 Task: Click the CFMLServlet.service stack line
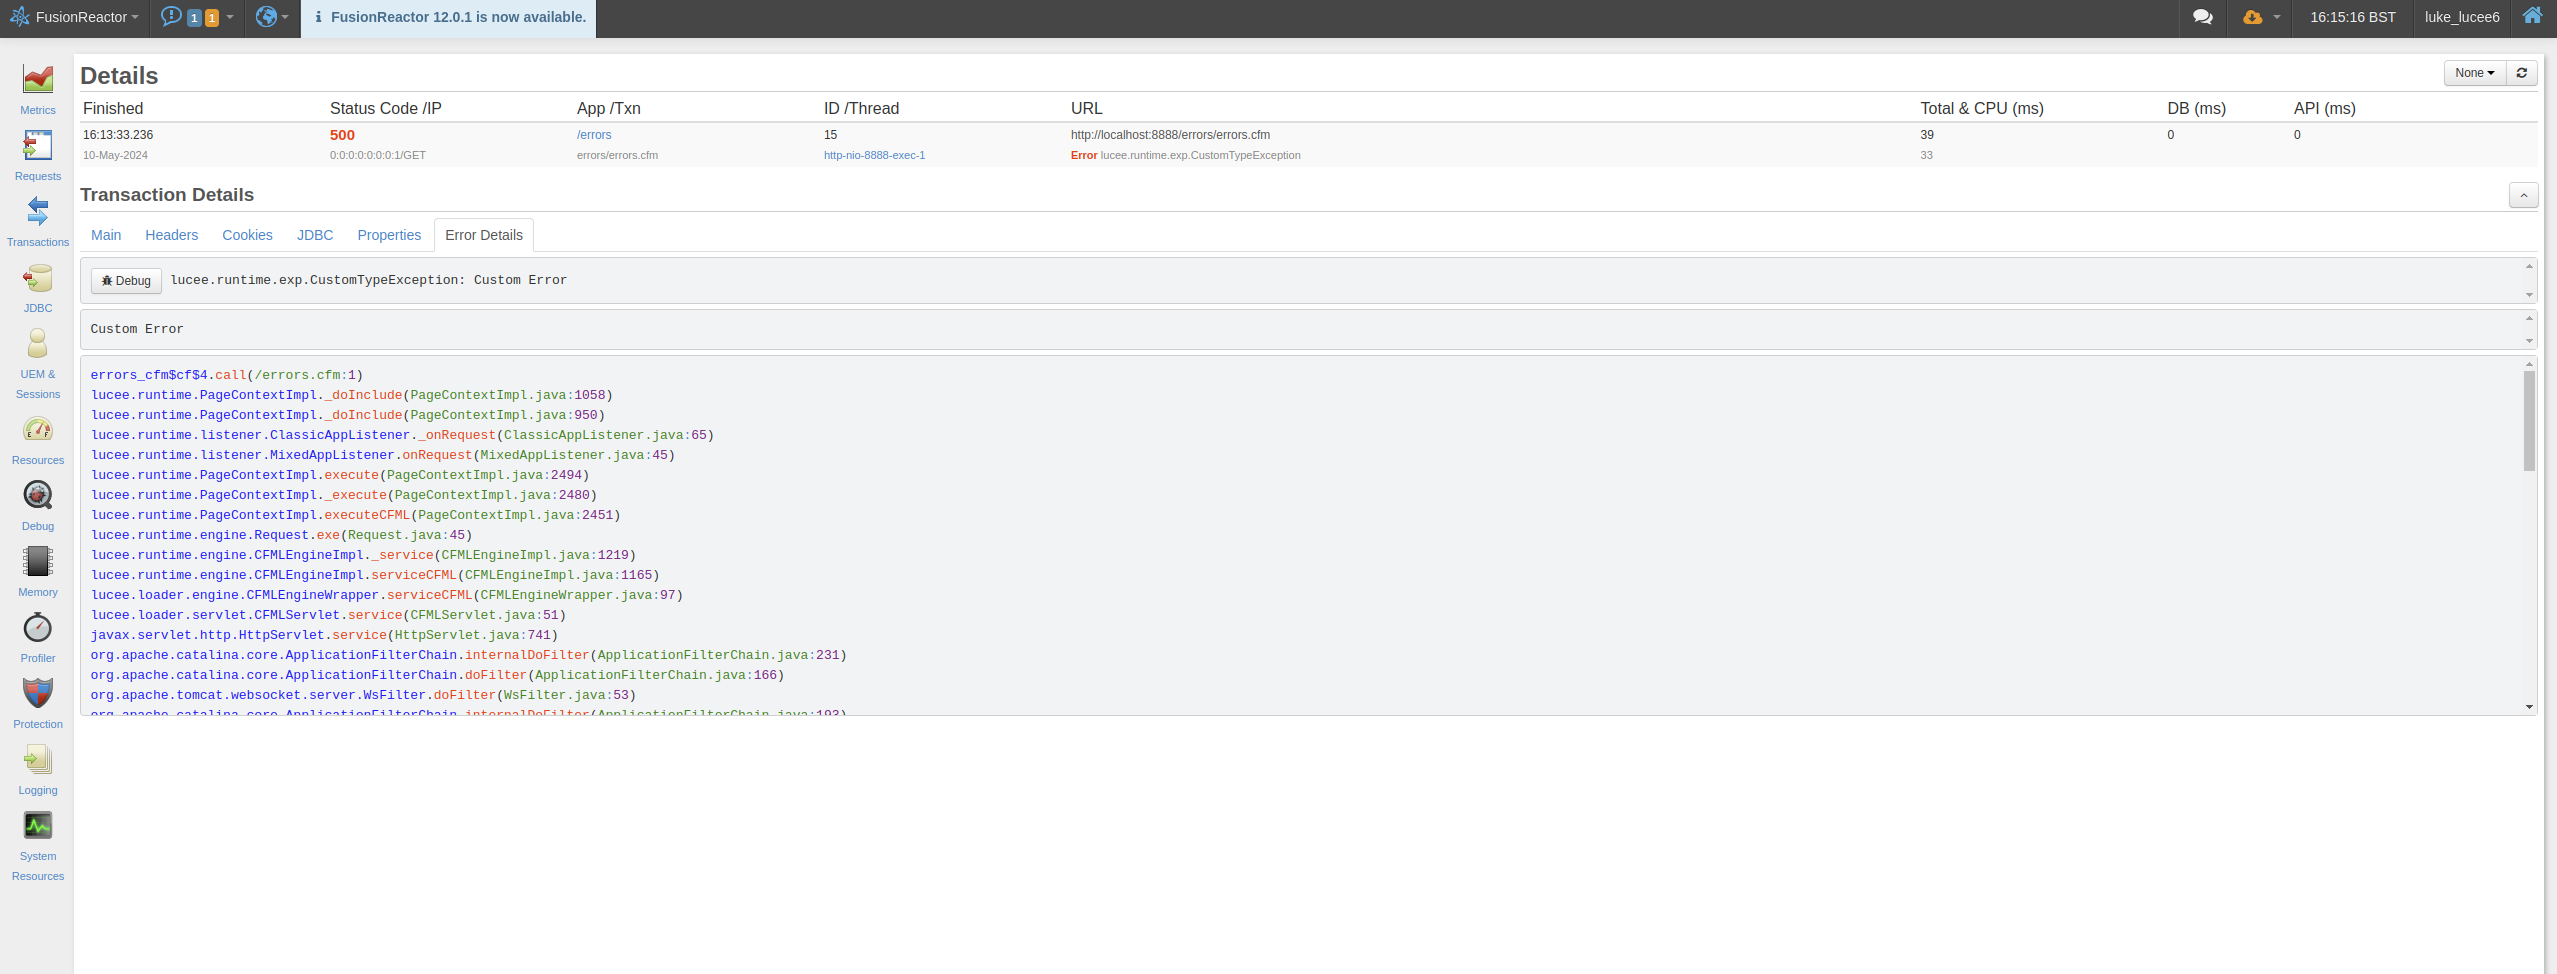pos(328,615)
